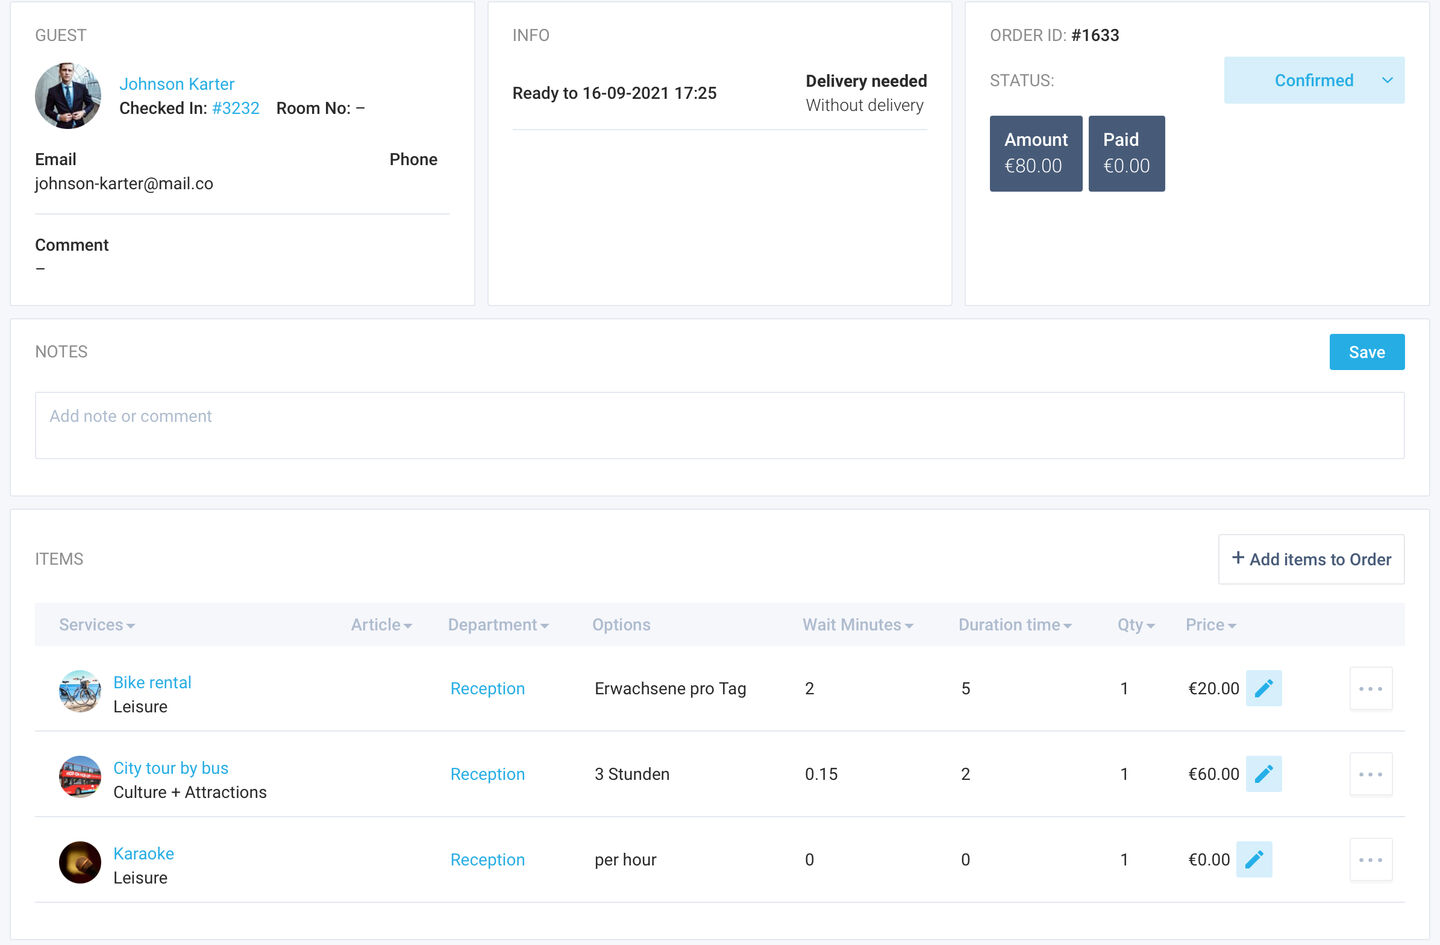Open Johnson Karter guest profile link
This screenshot has width=1440, height=945.
177,84
